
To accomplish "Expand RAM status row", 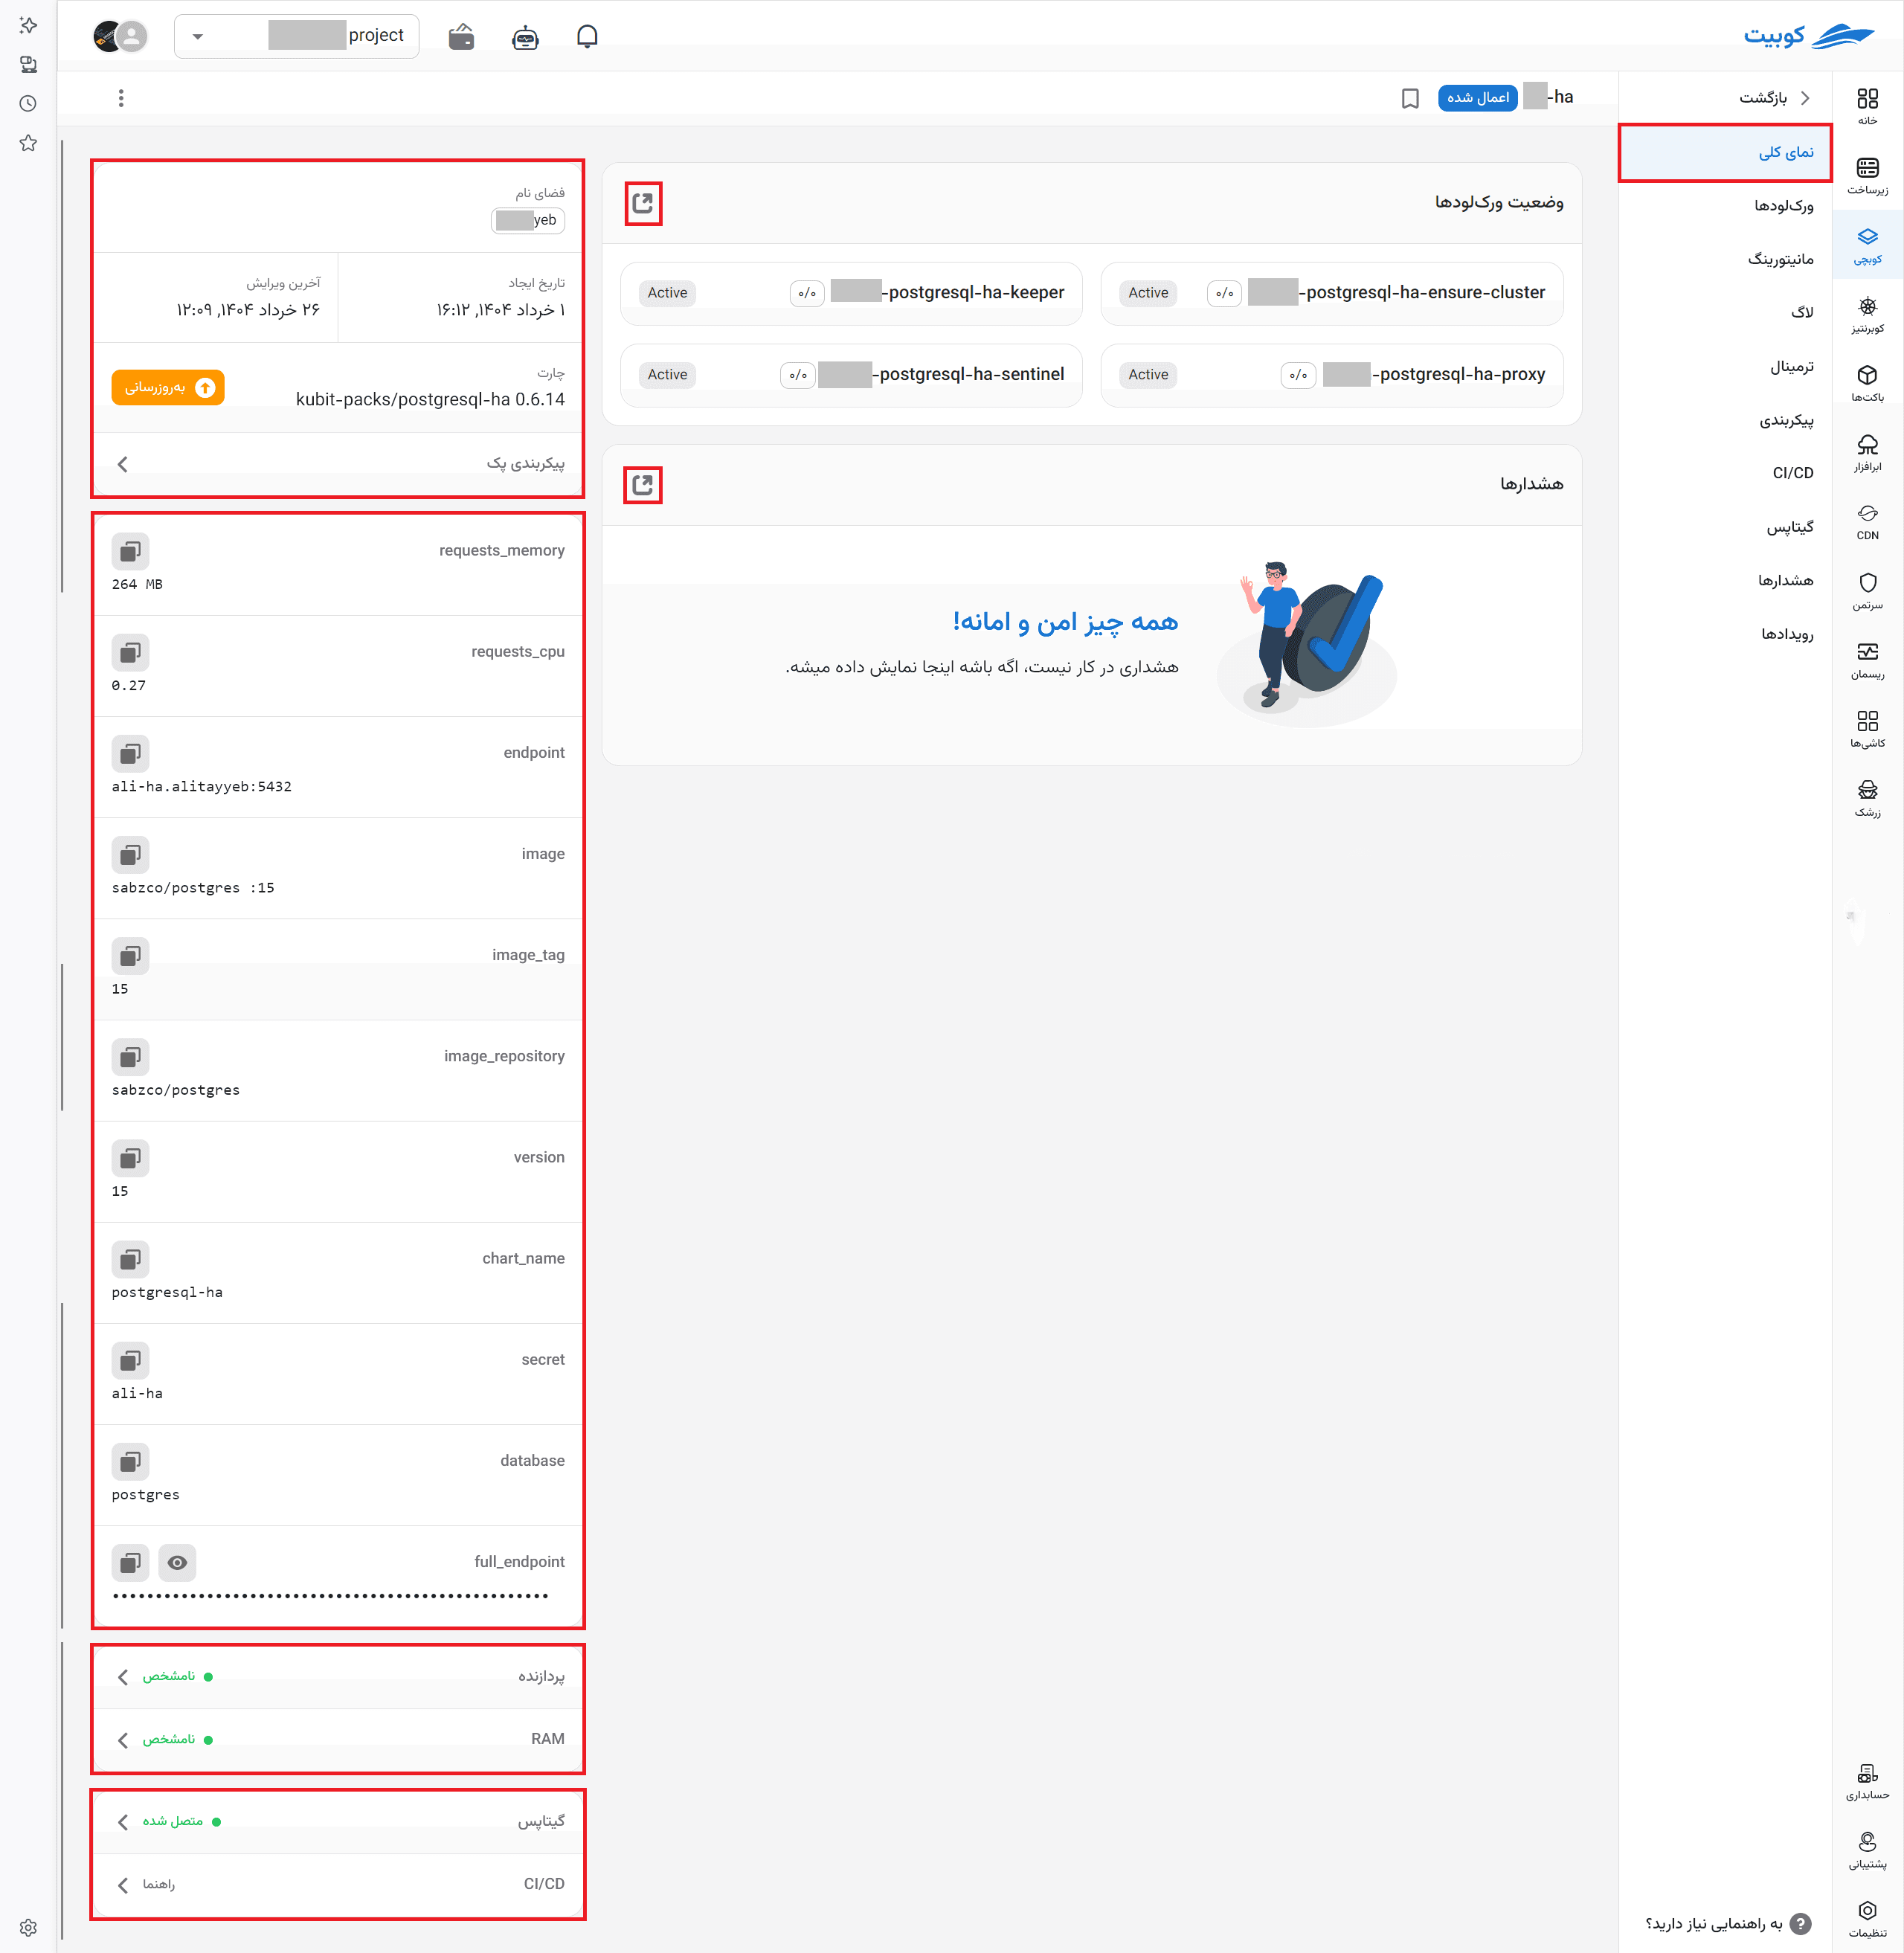I will [x=338, y=1739].
